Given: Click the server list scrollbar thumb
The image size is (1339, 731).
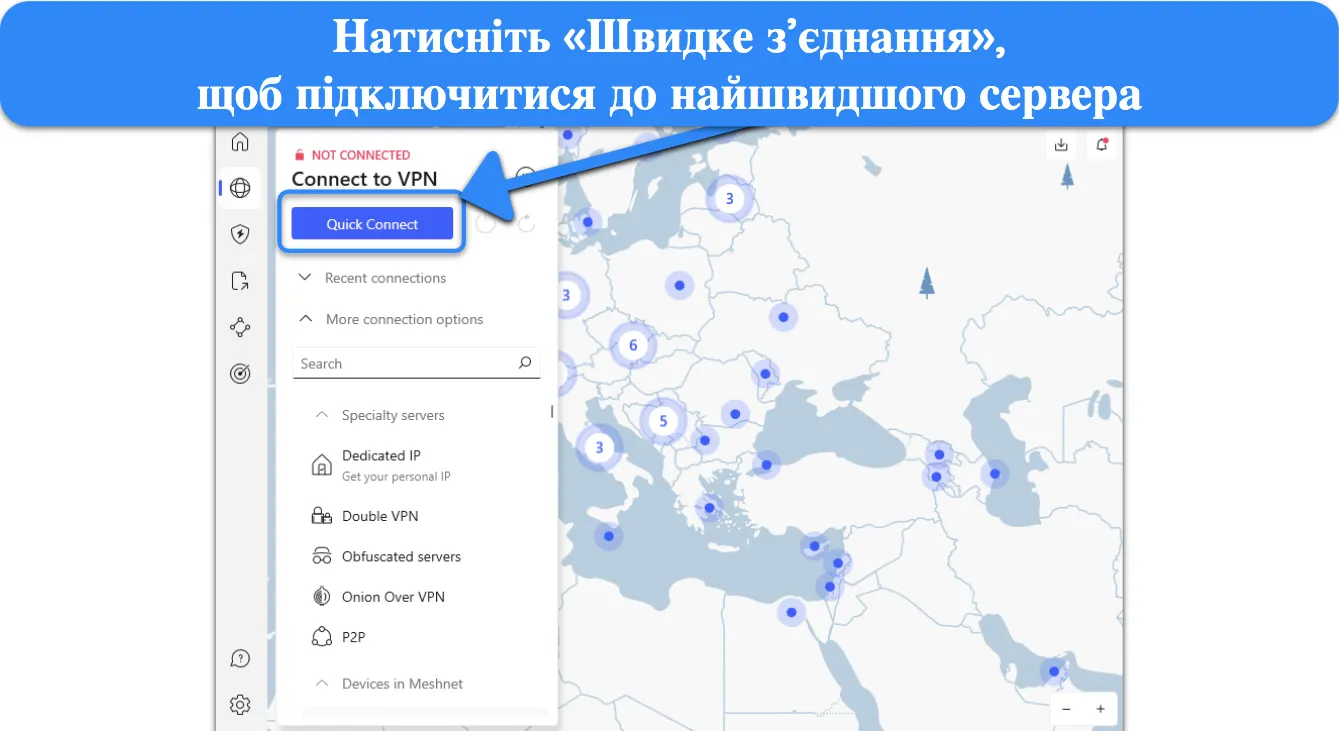Looking at the screenshot, I should (552, 411).
